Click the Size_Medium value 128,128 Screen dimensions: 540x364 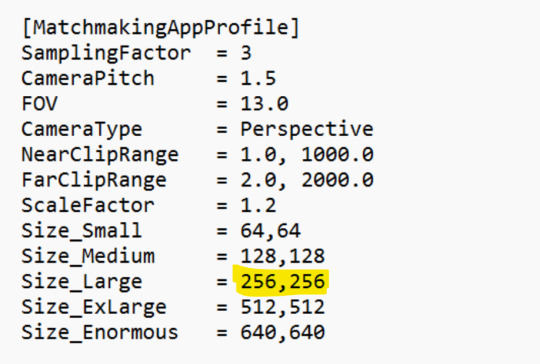pos(282,257)
